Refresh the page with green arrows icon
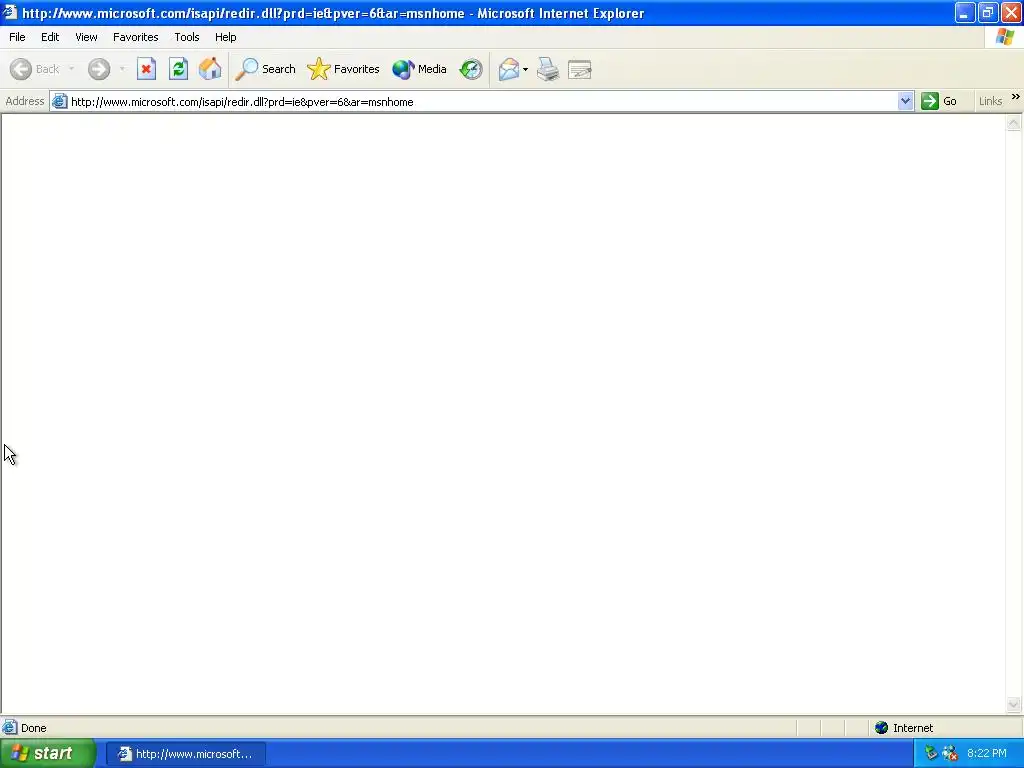 178,69
